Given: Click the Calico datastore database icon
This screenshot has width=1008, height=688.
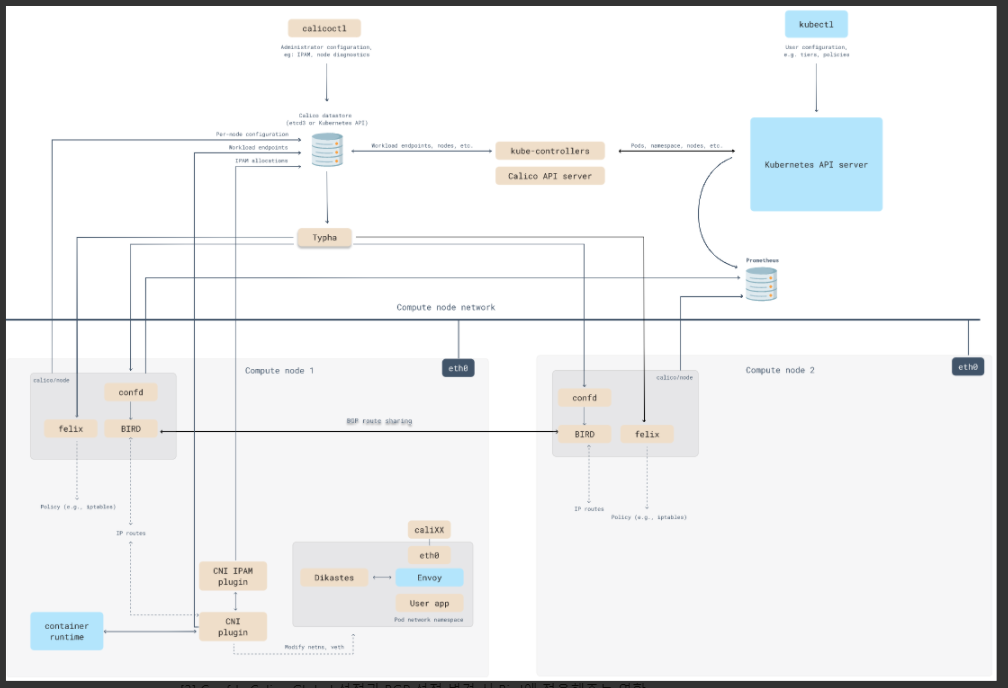Looking at the screenshot, I should (x=327, y=150).
